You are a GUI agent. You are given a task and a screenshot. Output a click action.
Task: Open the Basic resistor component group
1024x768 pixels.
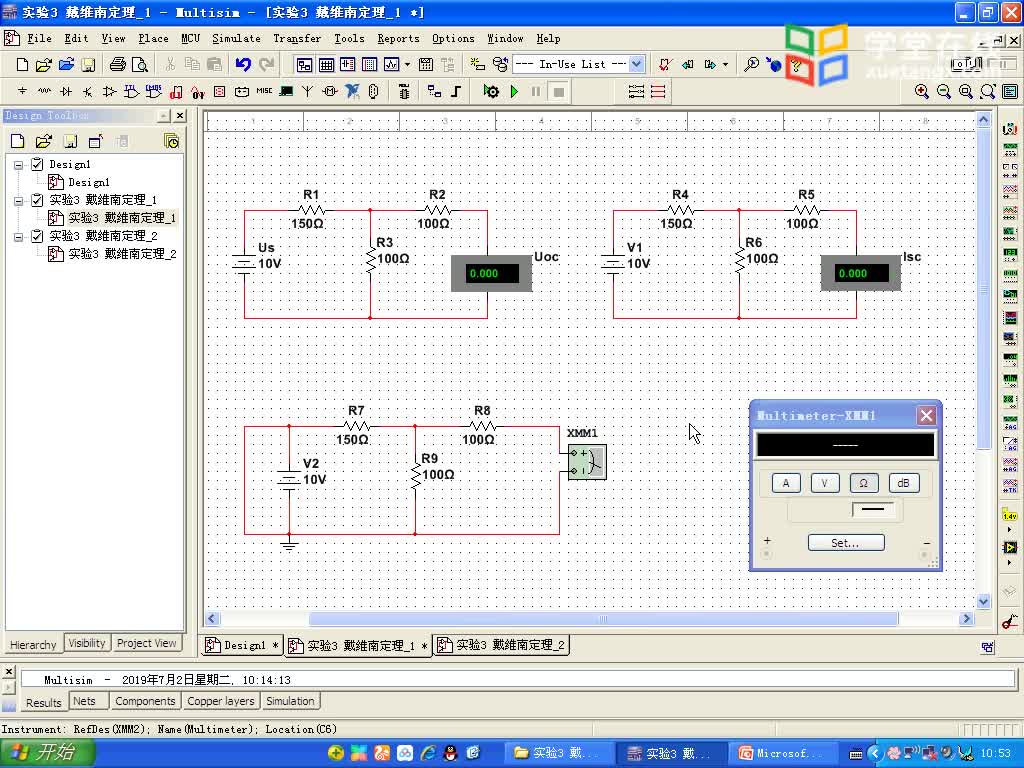[44, 91]
